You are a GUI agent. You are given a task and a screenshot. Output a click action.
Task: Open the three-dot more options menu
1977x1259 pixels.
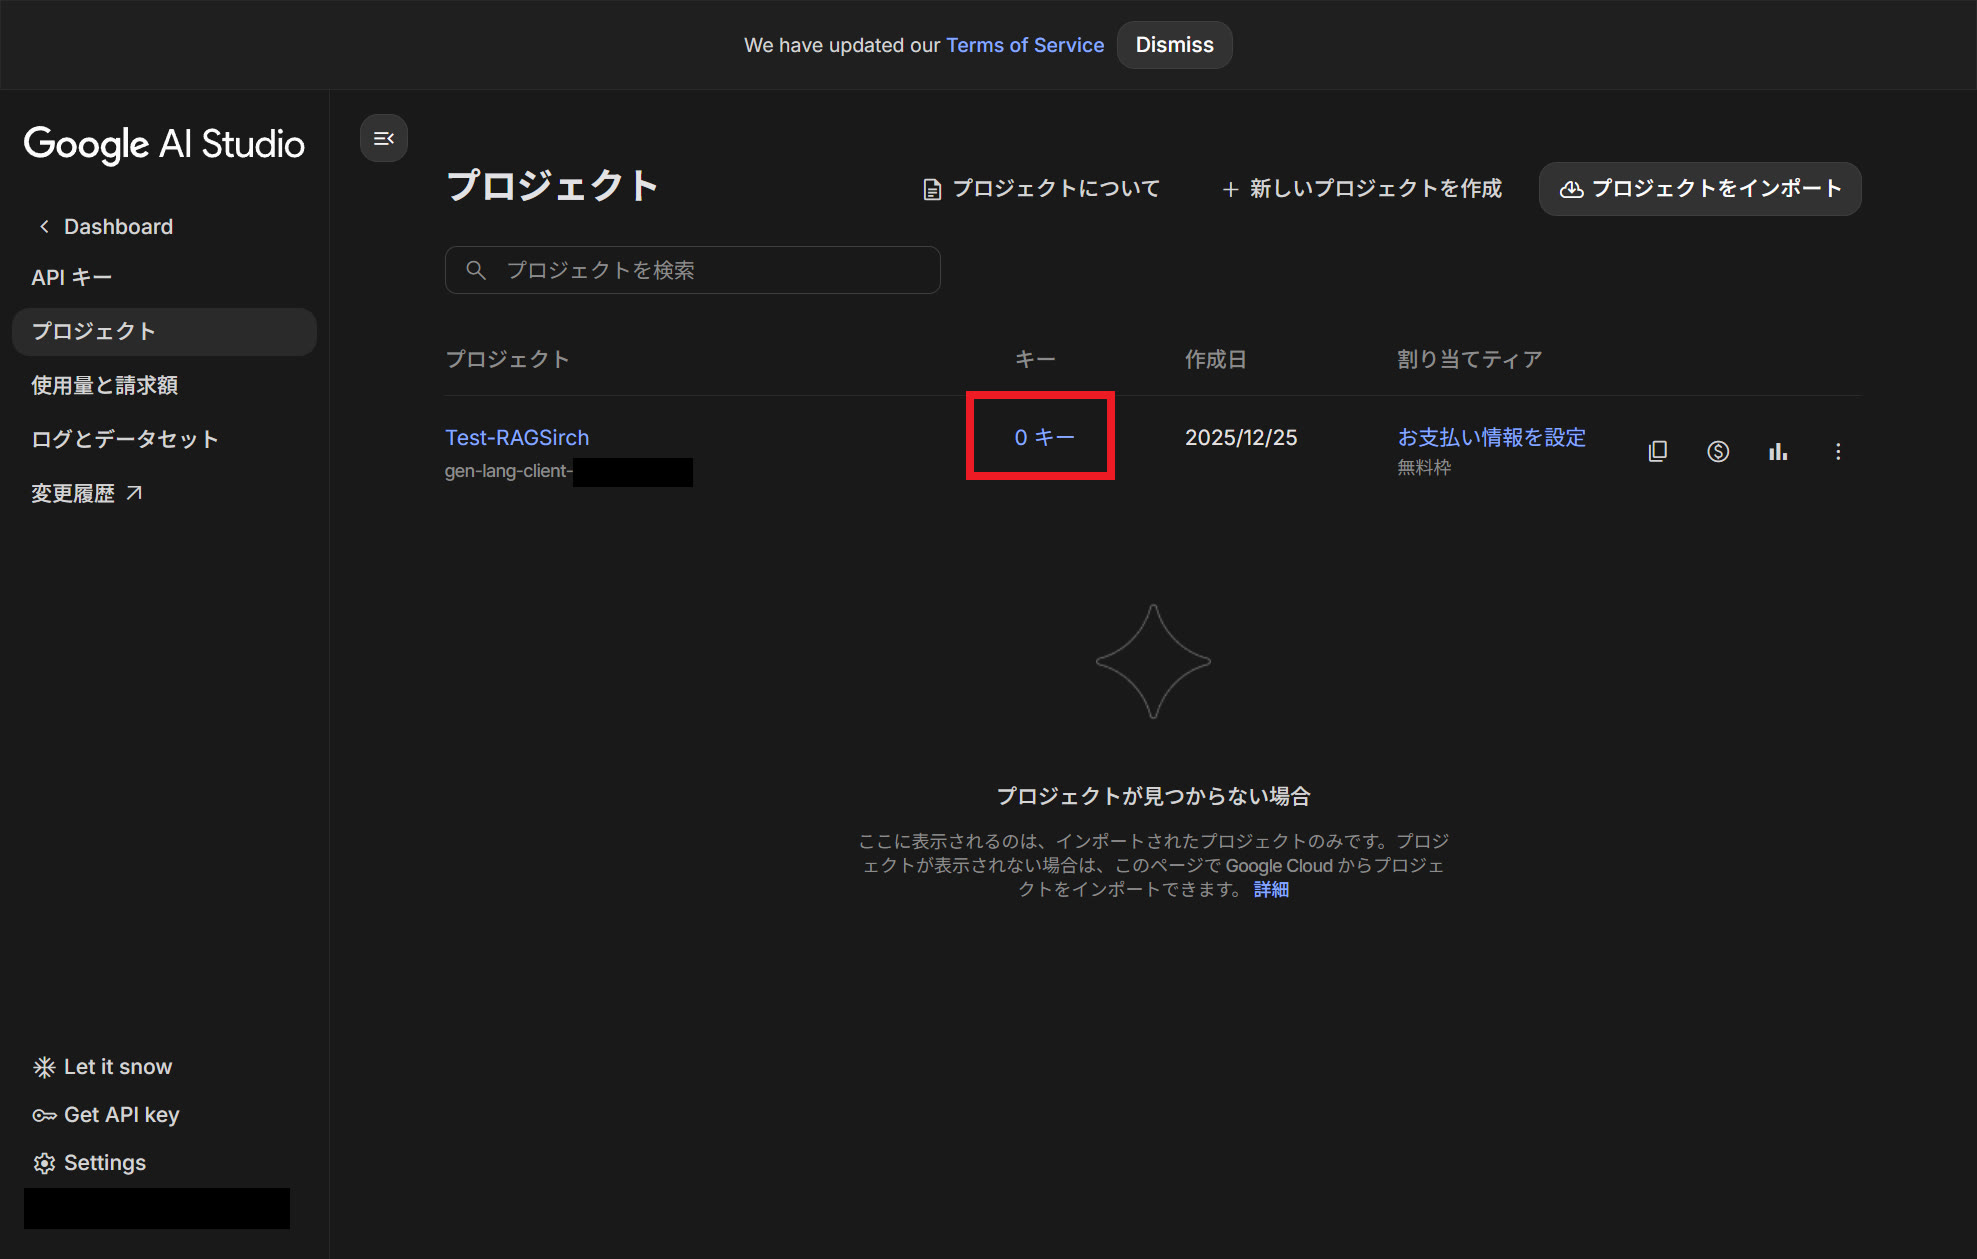[x=1837, y=452]
